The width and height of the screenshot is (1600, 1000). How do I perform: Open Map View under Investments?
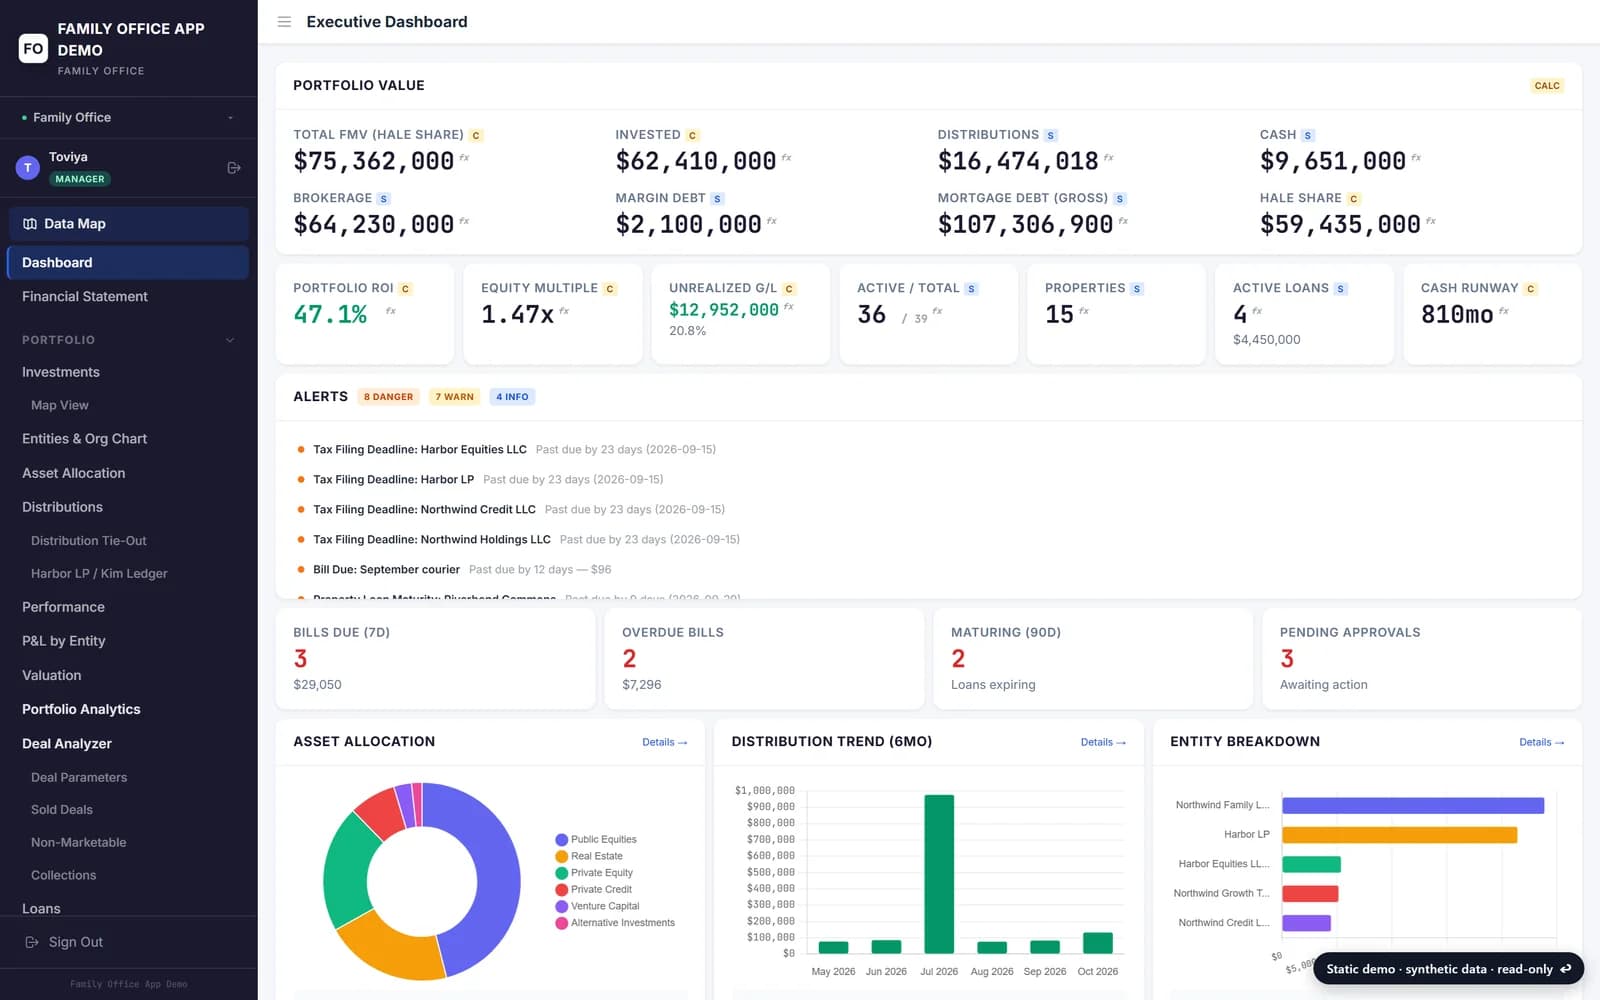(60, 405)
